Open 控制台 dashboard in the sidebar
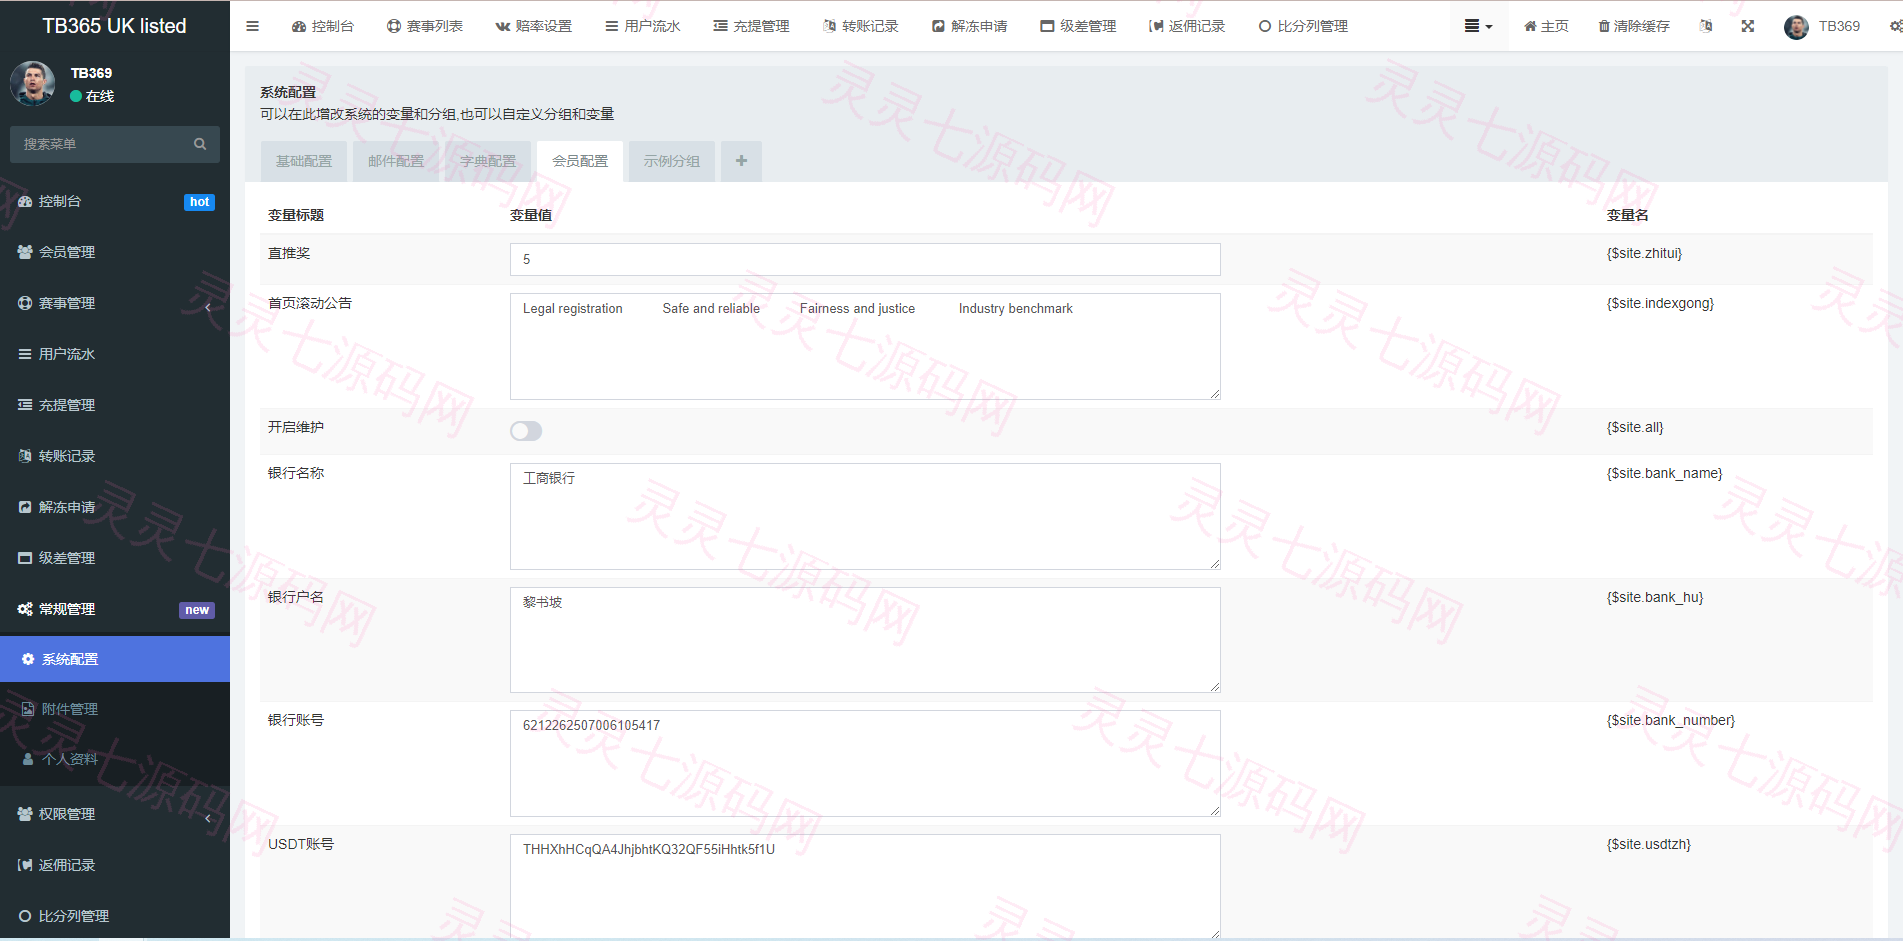This screenshot has height=941, width=1903. coord(115,201)
